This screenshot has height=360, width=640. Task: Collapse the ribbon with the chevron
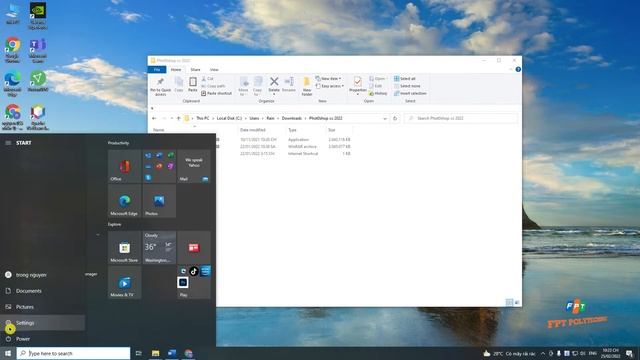point(511,69)
